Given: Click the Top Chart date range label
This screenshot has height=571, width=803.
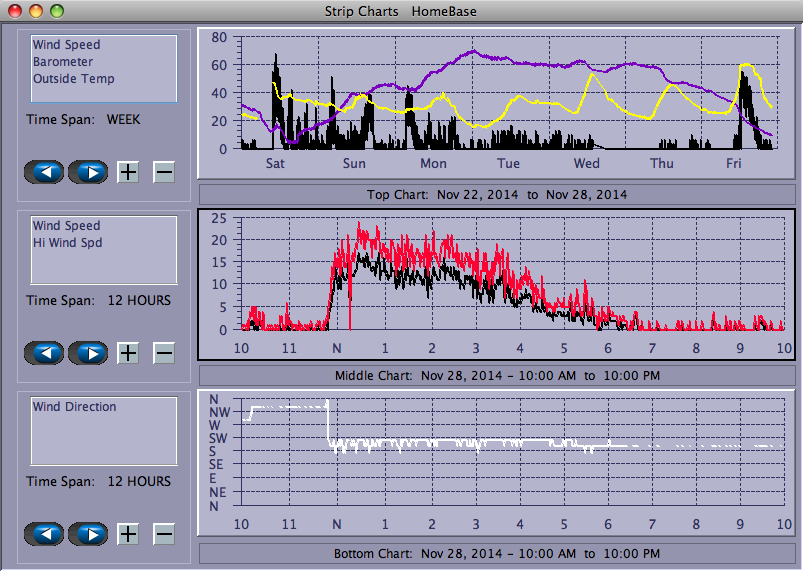Looking at the screenshot, I should tap(497, 195).
